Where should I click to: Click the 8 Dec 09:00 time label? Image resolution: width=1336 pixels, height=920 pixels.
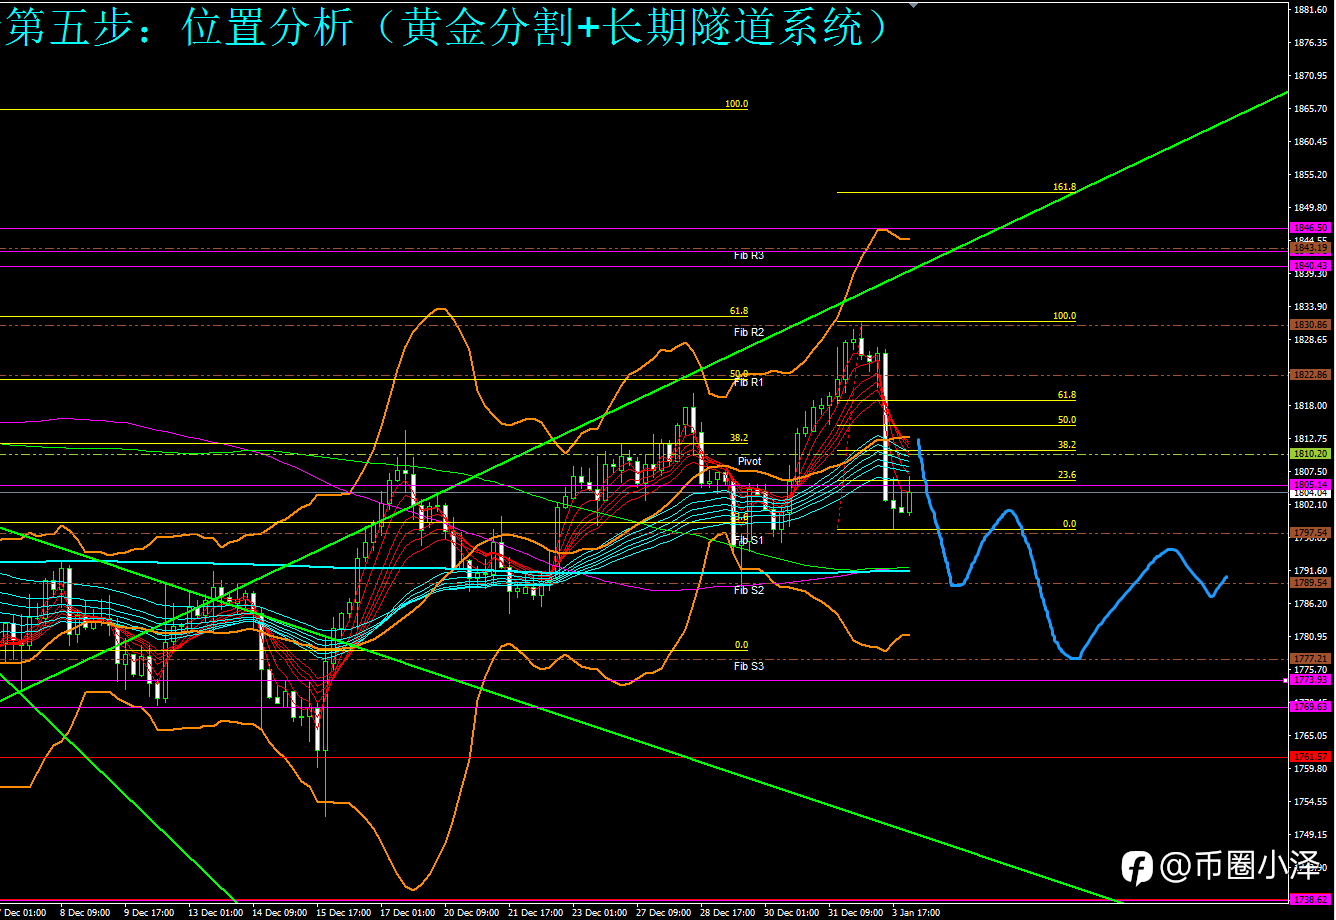click(x=84, y=913)
